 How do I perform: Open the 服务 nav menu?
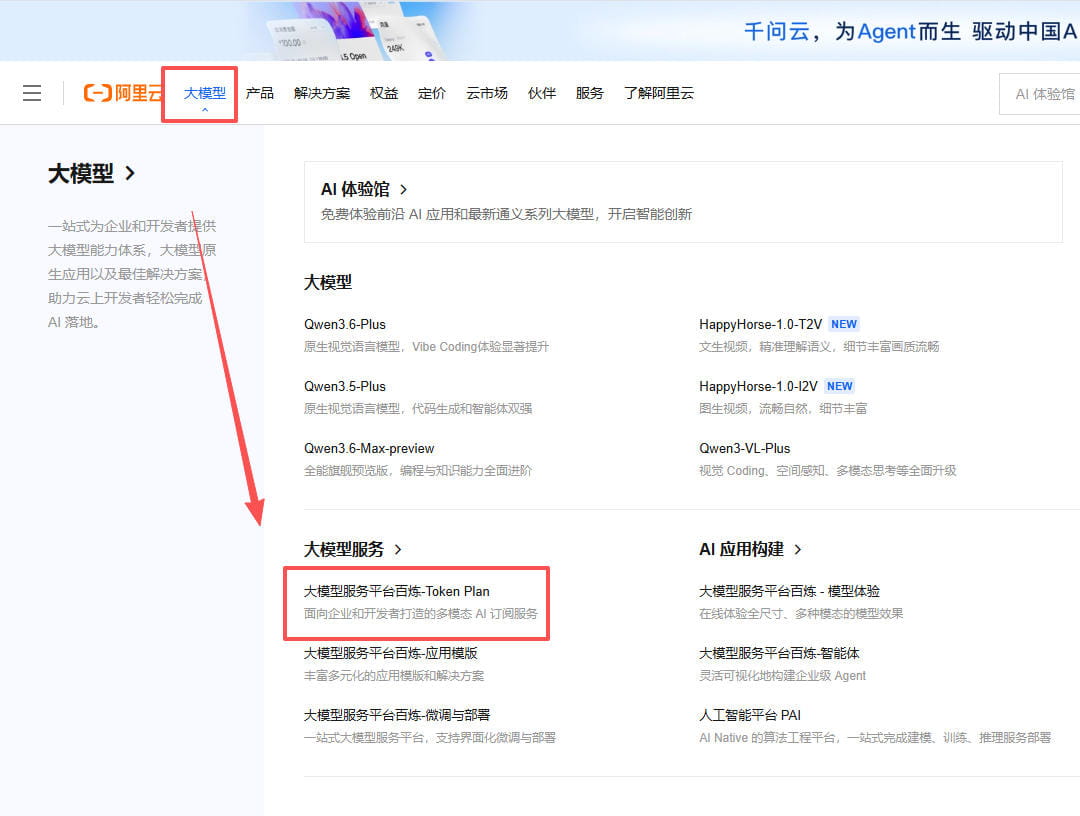pyautogui.click(x=590, y=93)
